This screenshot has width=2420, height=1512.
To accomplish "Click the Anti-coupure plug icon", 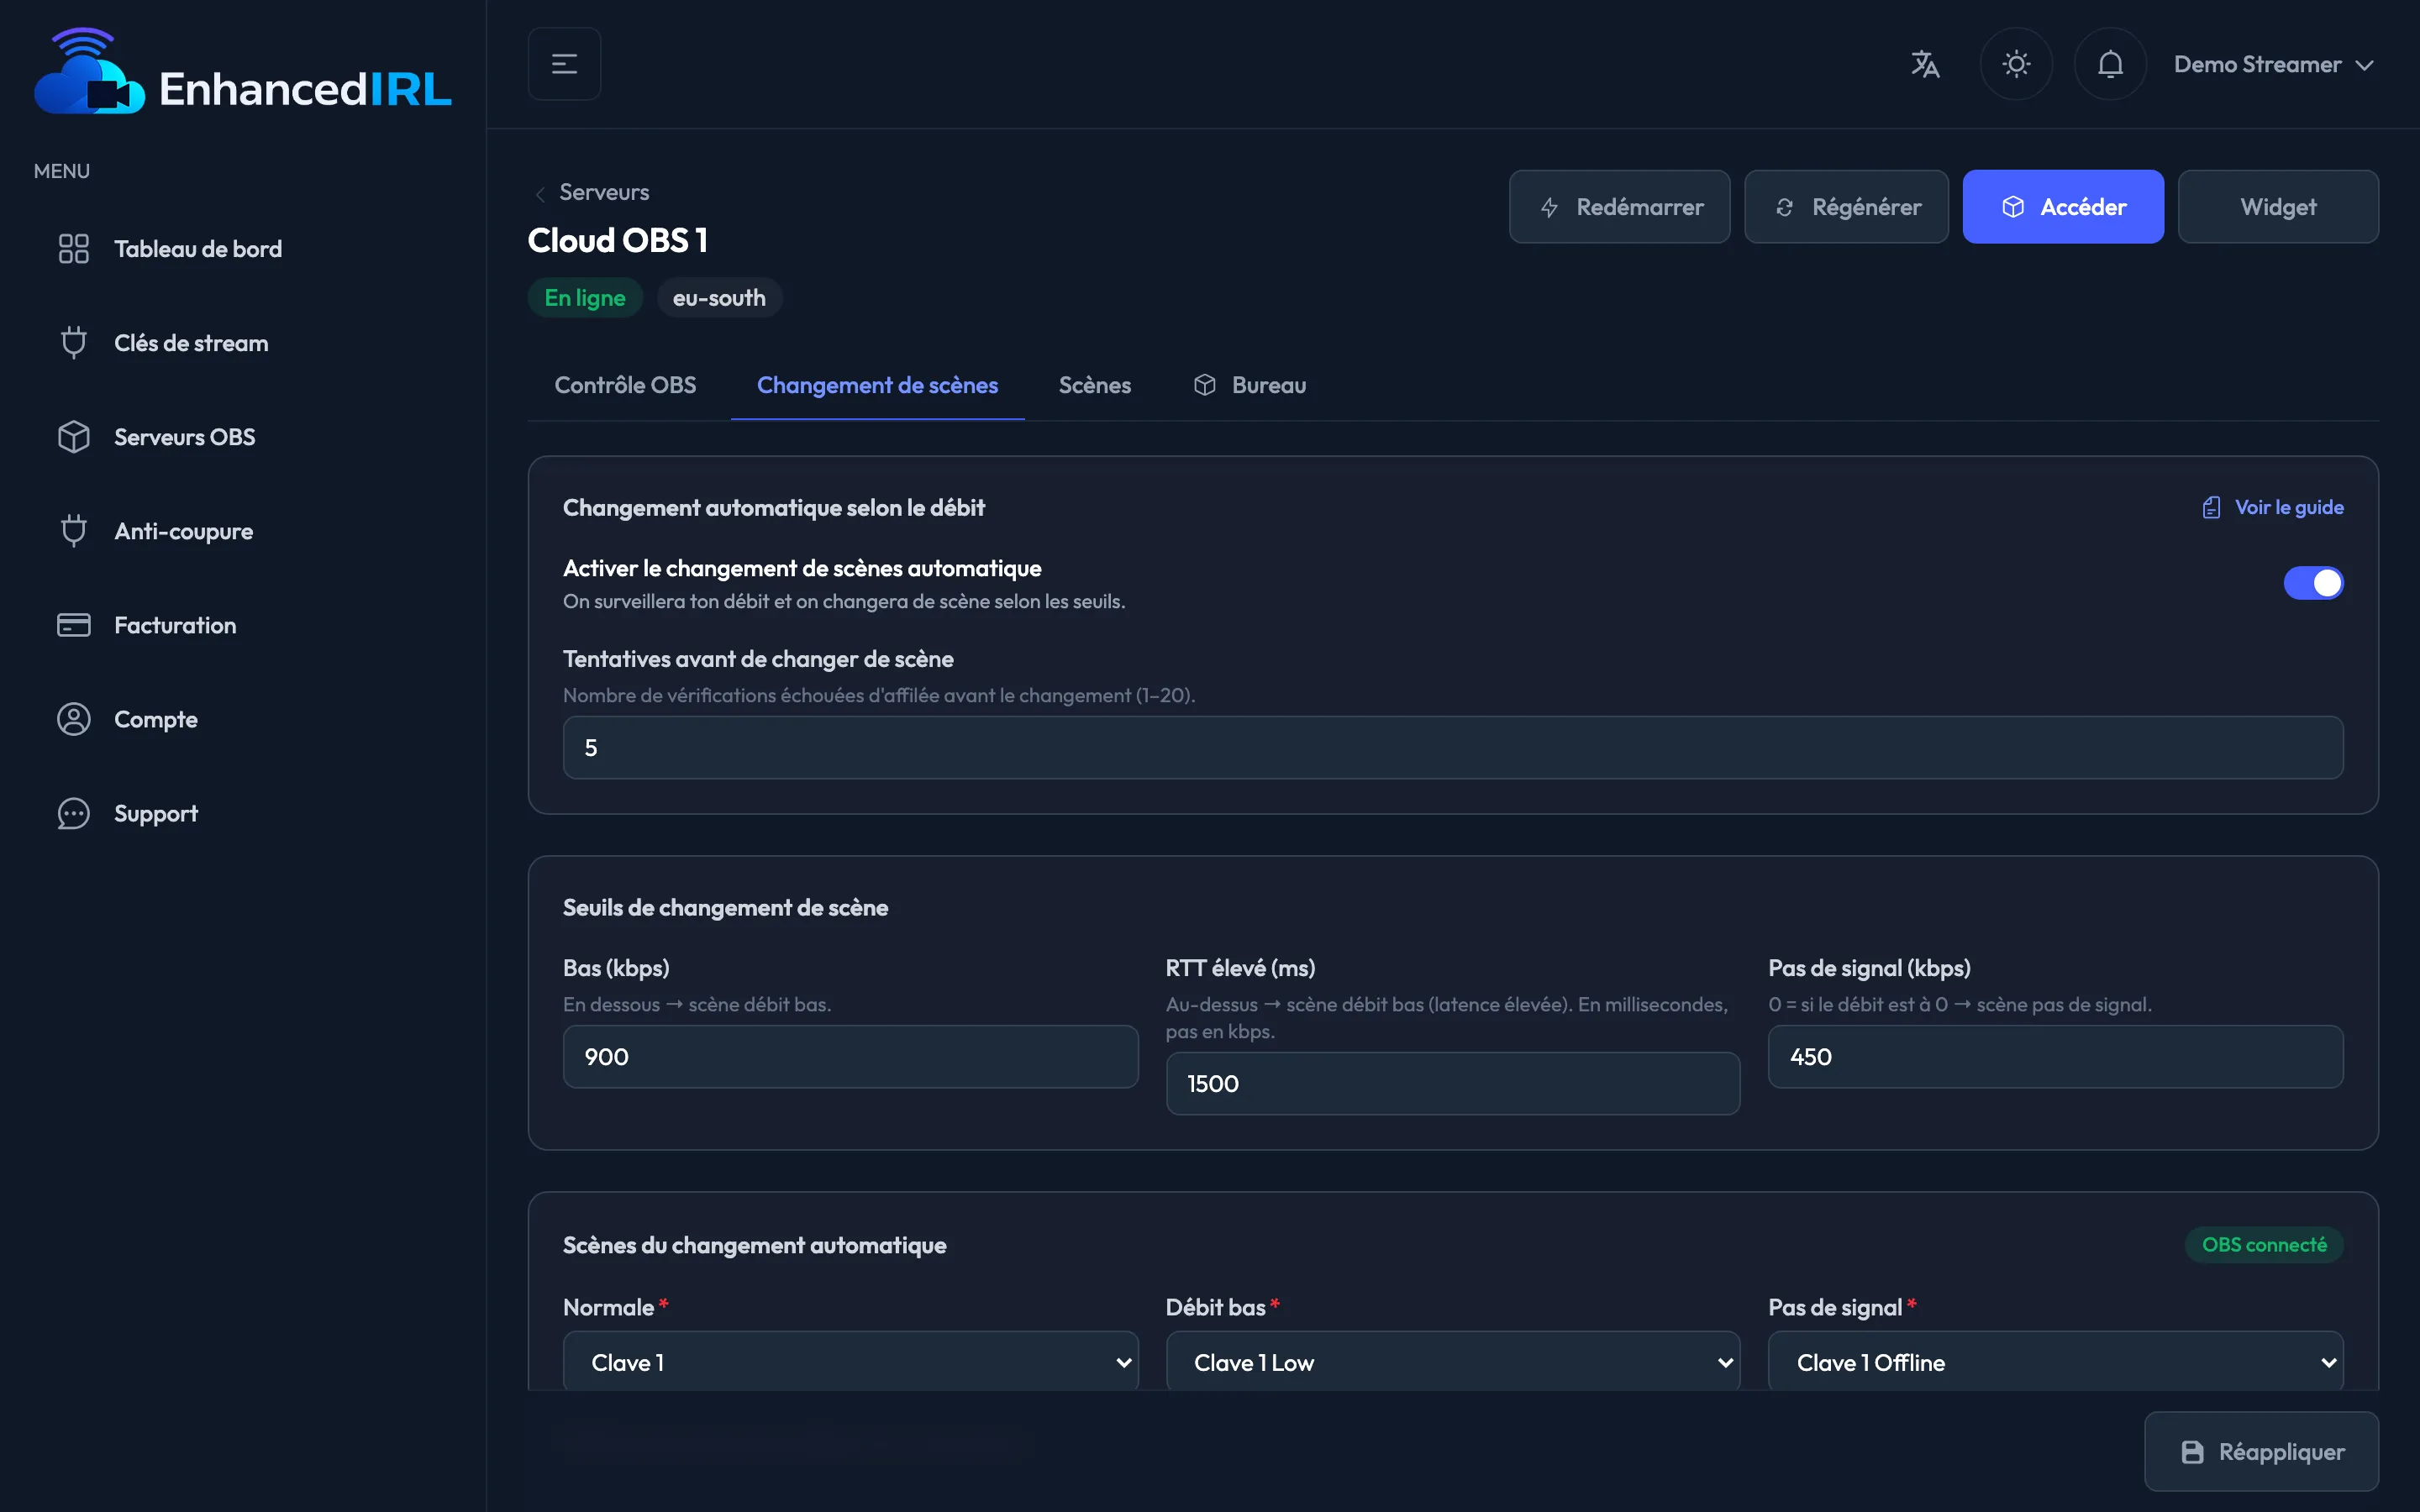I will (x=73, y=531).
